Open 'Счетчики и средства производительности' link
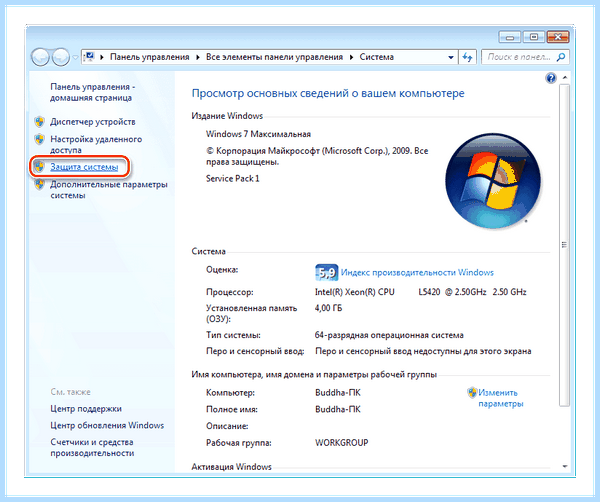The height and width of the screenshot is (502, 600). [x=92, y=447]
